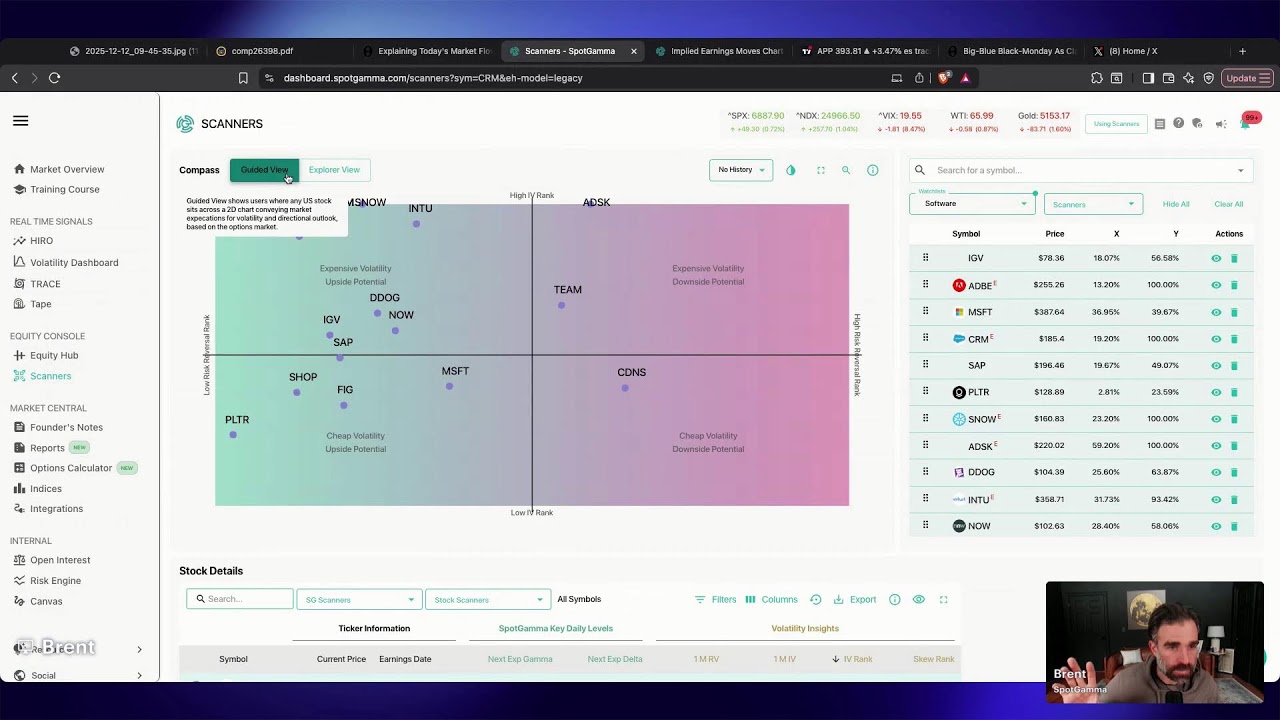1280x720 pixels.
Task: Click the compass contrast half-circle icon
Action: click(791, 170)
